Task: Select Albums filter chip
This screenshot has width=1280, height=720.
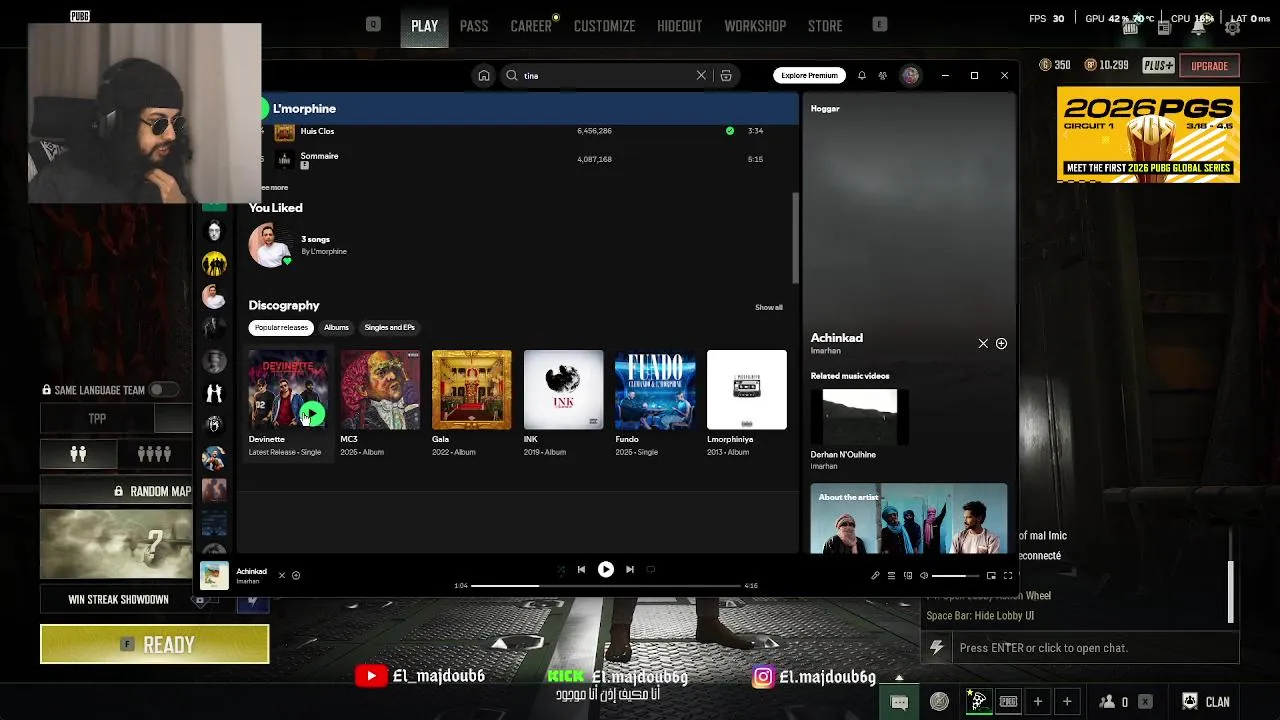Action: coord(336,327)
